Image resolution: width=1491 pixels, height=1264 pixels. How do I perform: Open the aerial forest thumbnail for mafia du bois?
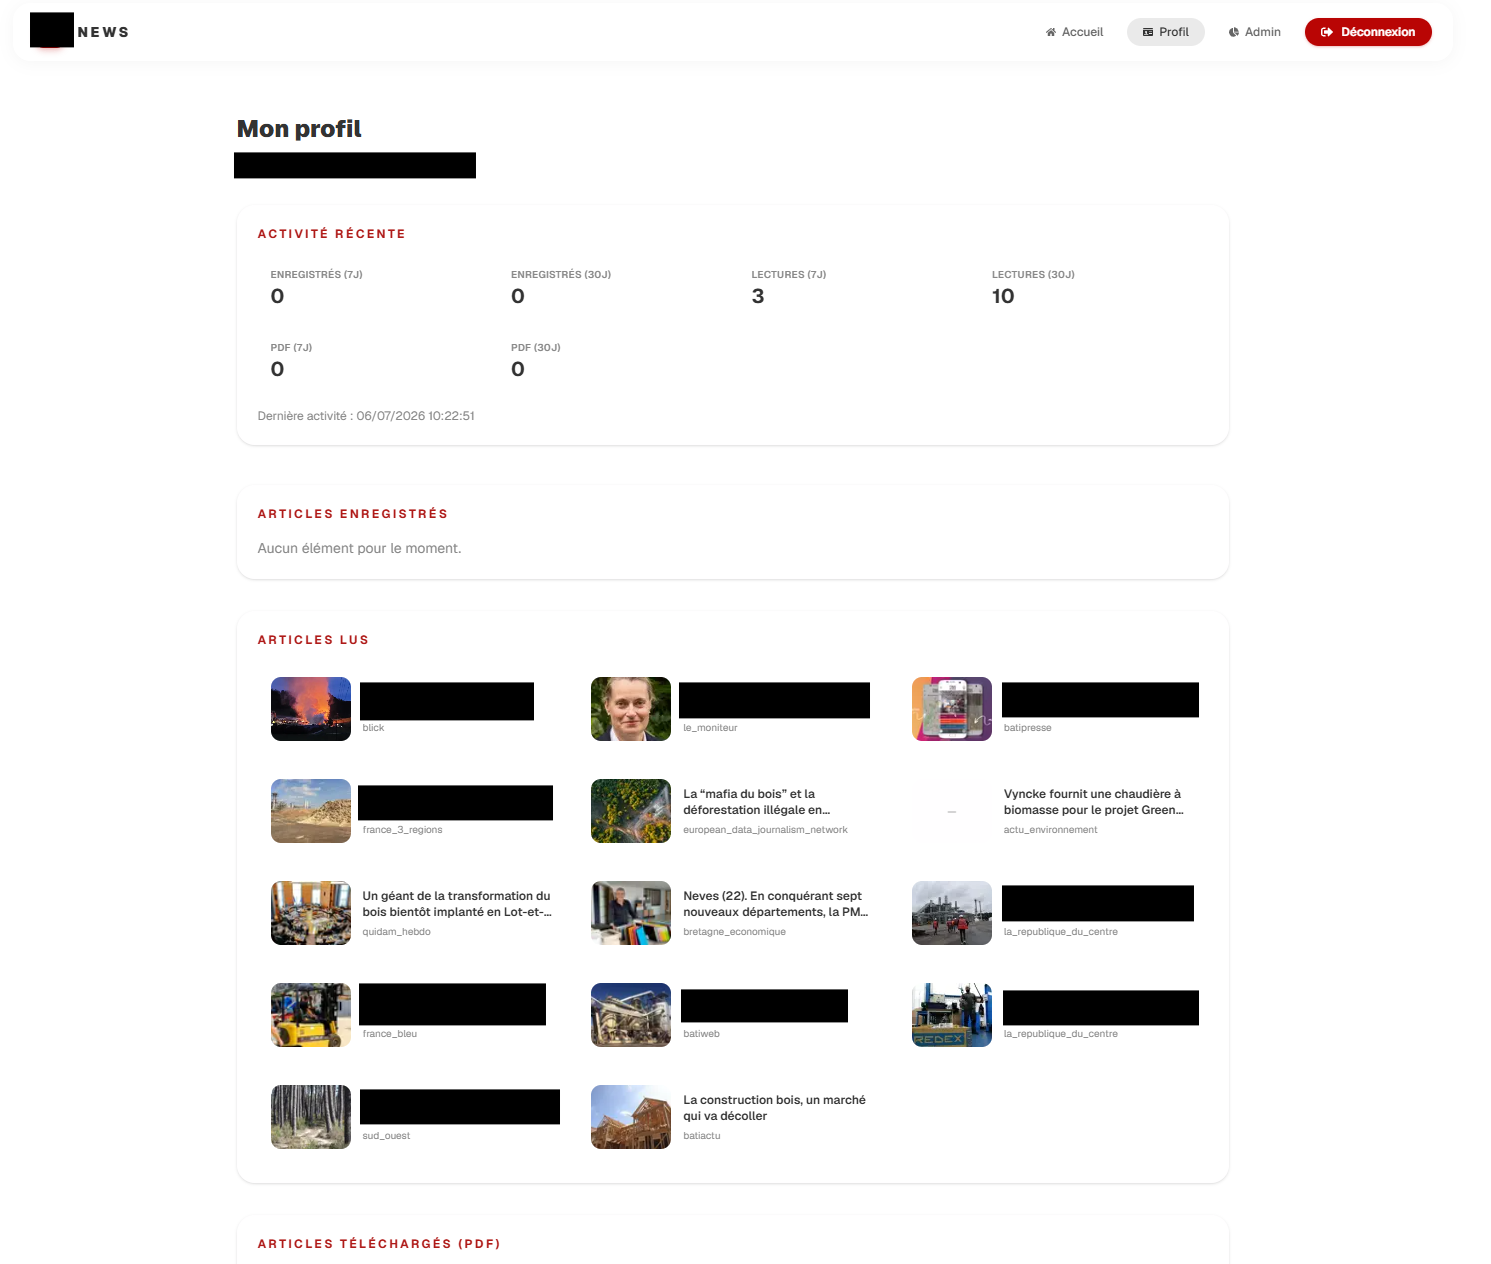click(x=631, y=811)
